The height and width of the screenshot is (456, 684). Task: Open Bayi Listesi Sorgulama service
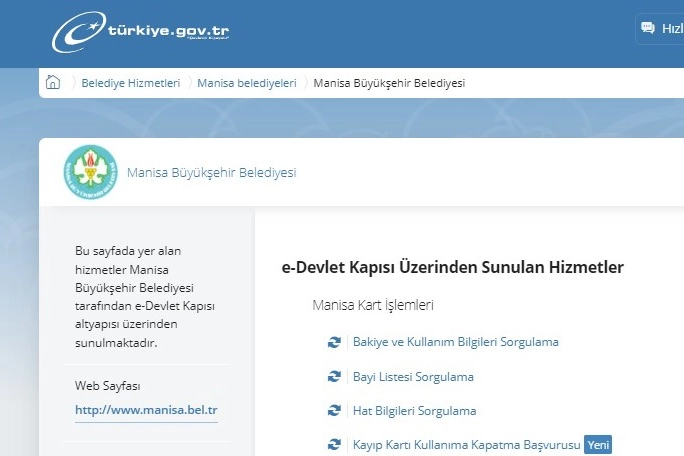pyautogui.click(x=413, y=377)
